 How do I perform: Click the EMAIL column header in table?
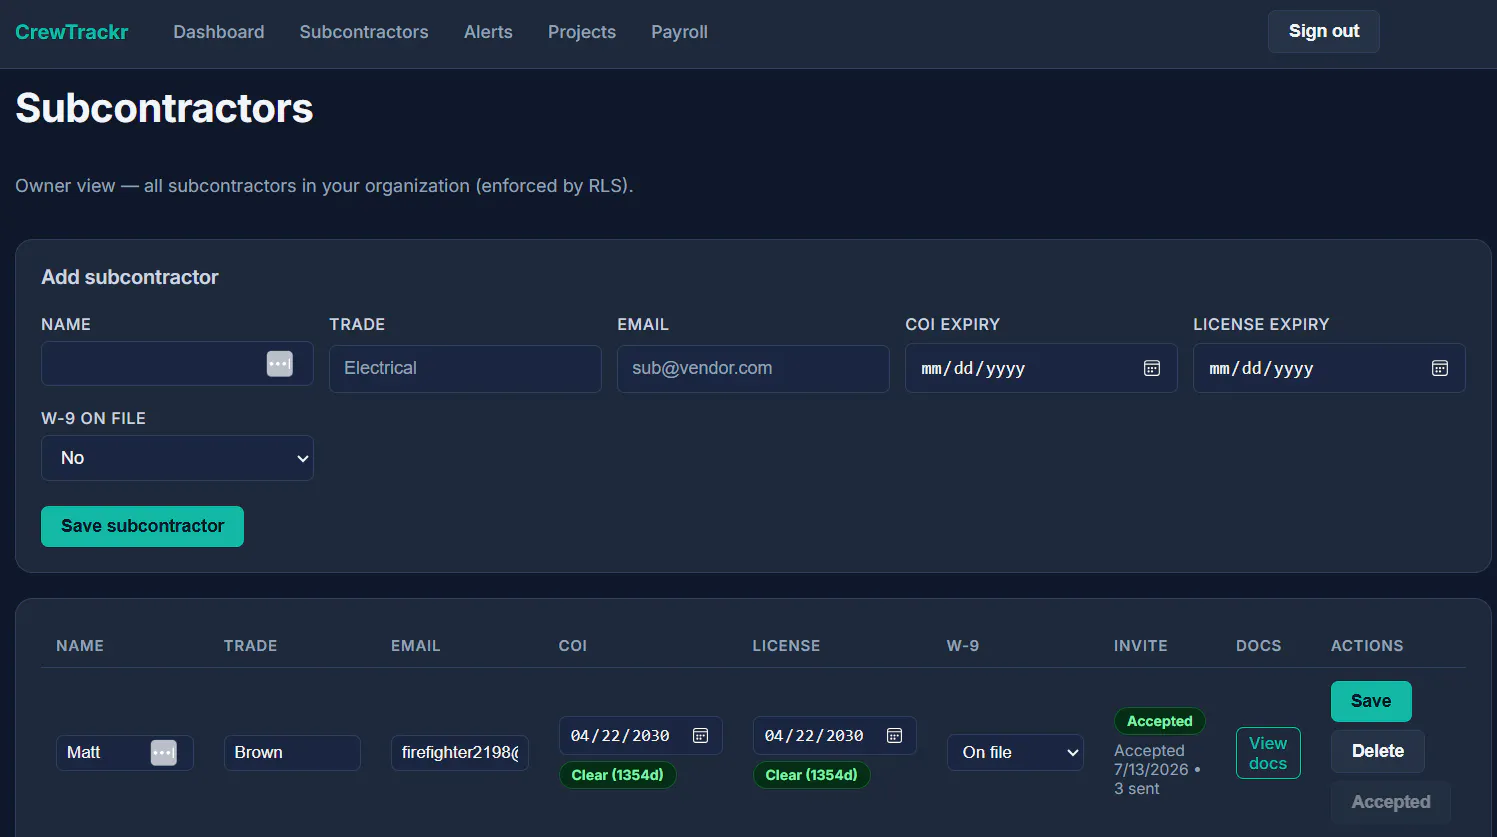coord(416,646)
